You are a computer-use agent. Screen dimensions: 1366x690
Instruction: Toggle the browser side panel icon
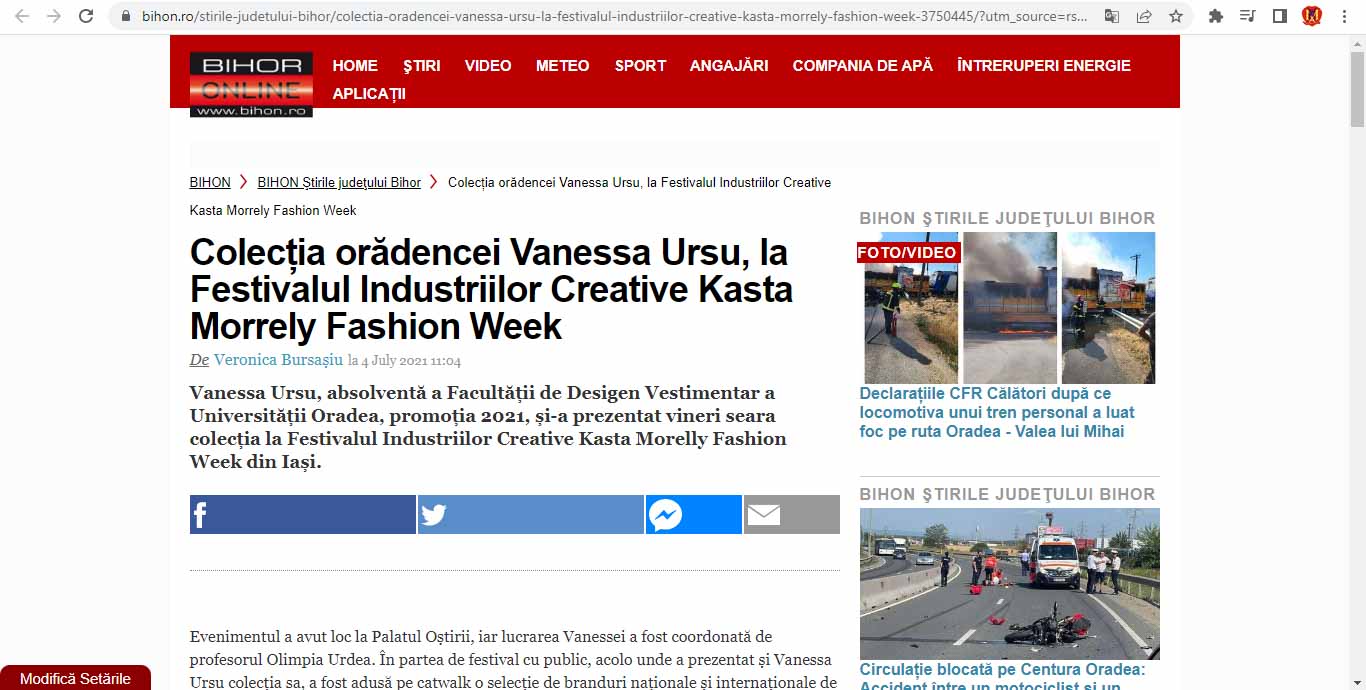point(1280,16)
